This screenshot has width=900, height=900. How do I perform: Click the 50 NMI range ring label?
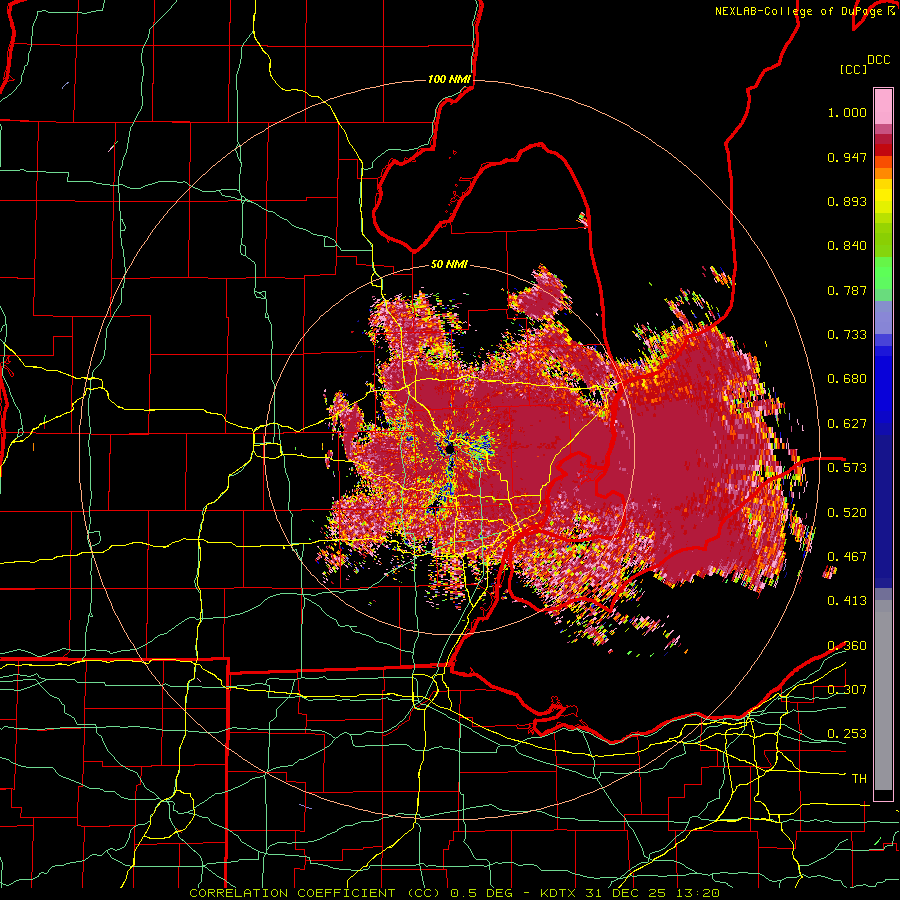pyautogui.click(x=449, y=264)
